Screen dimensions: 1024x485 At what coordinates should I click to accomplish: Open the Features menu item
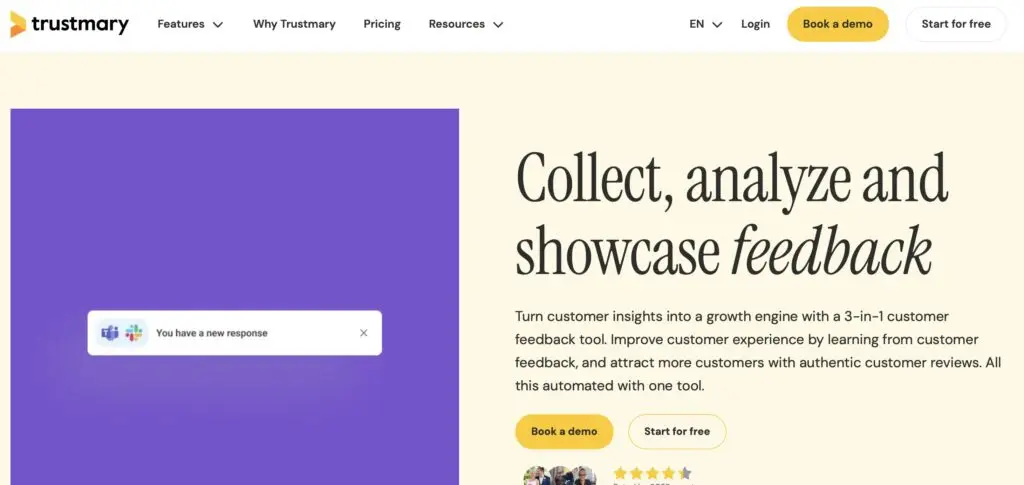pos(181,24)
